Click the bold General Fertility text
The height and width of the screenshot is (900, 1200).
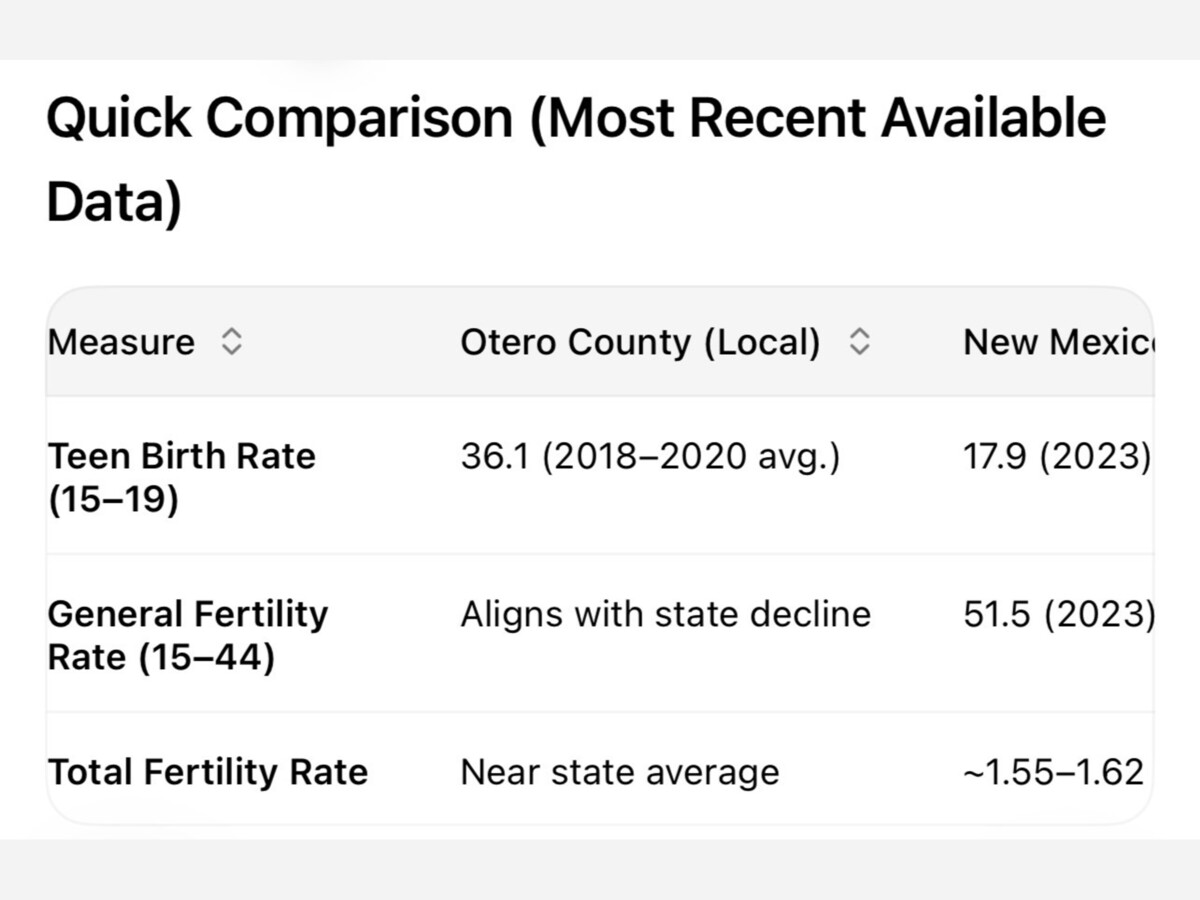pos(187,614)
